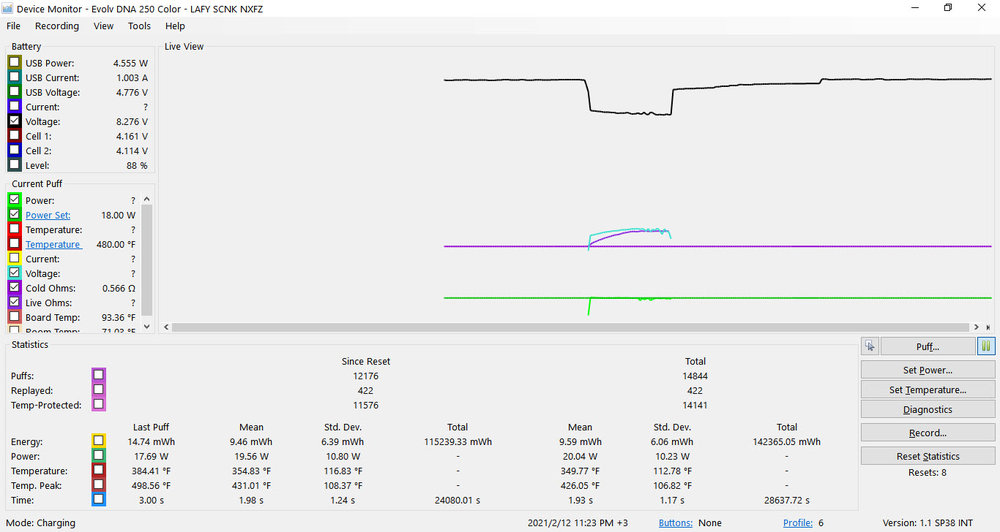Click the cursor icon left of Puff button
Image resolution: width=1000 pixels, height=532 pixels.
pos(870,346)
